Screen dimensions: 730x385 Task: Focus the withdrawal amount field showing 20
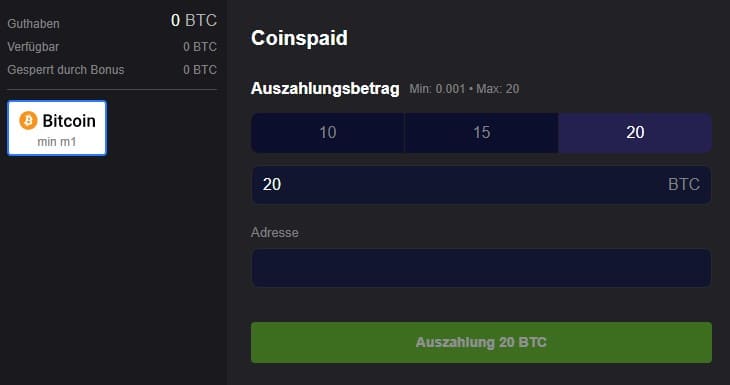pos(481,185)
